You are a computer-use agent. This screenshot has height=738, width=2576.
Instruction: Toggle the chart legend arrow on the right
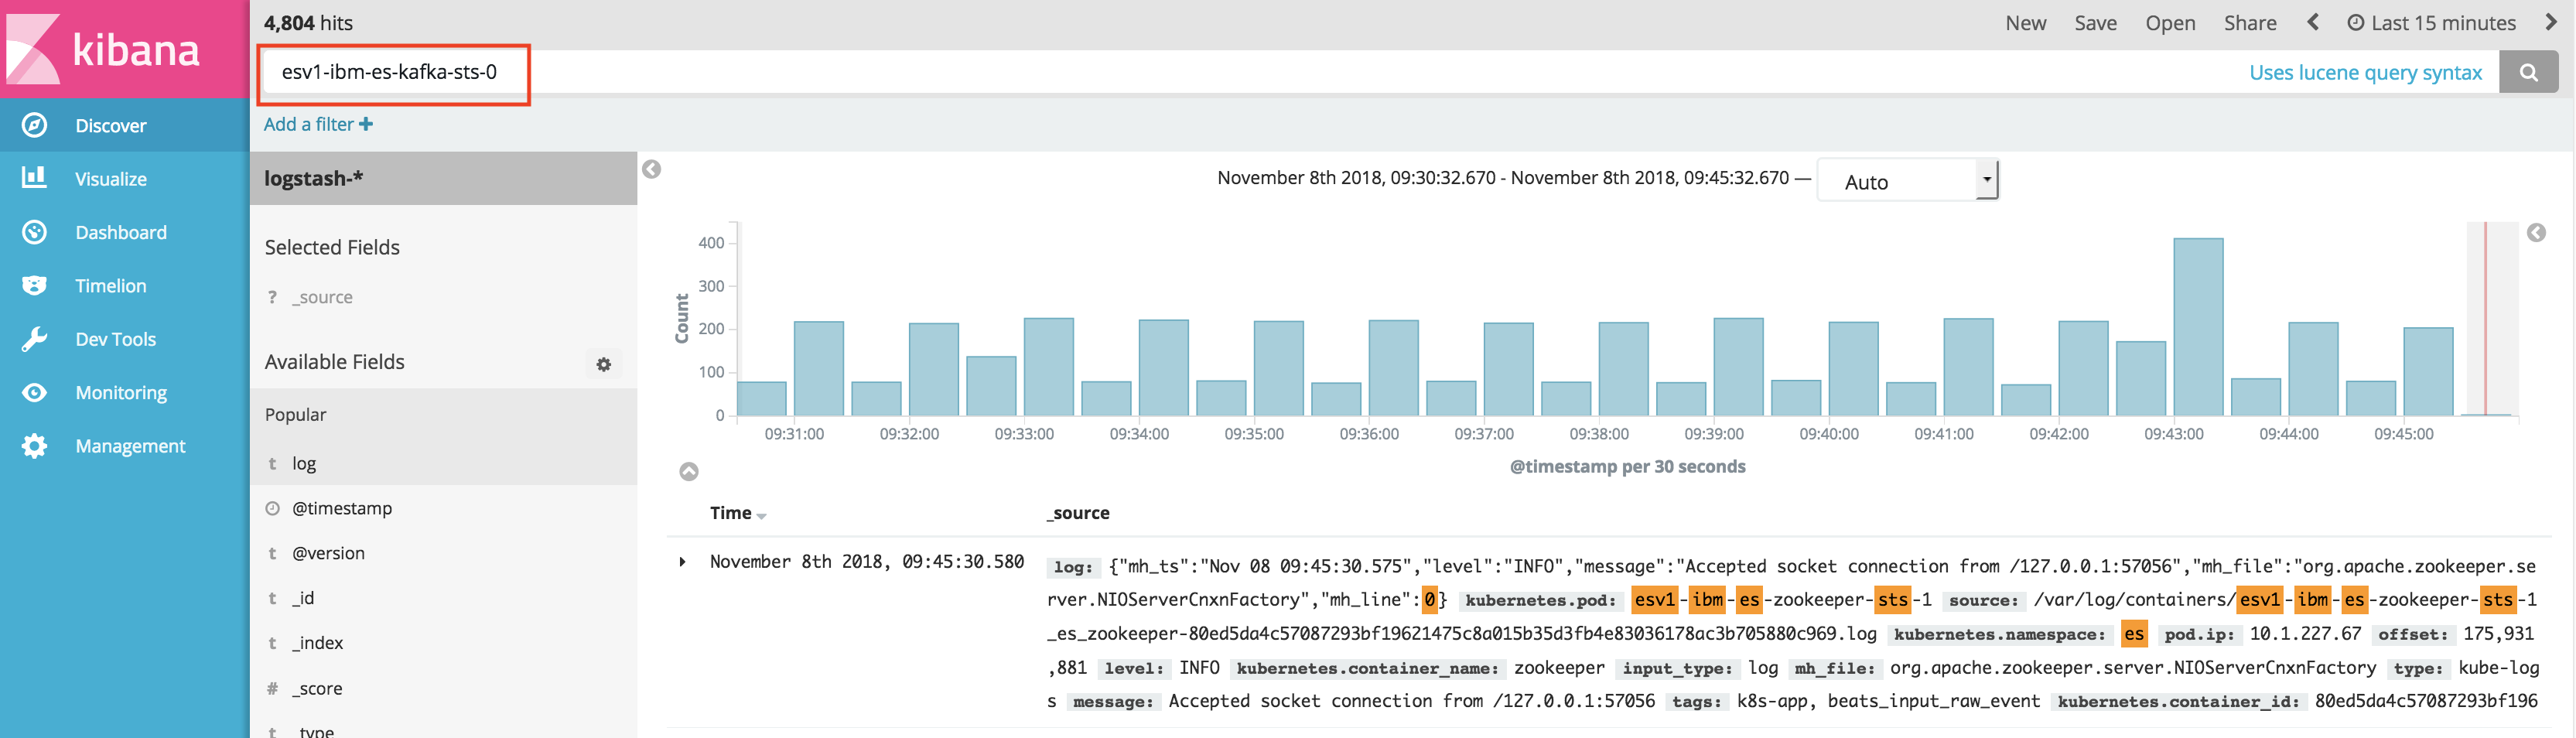[x=2536, y=233]
